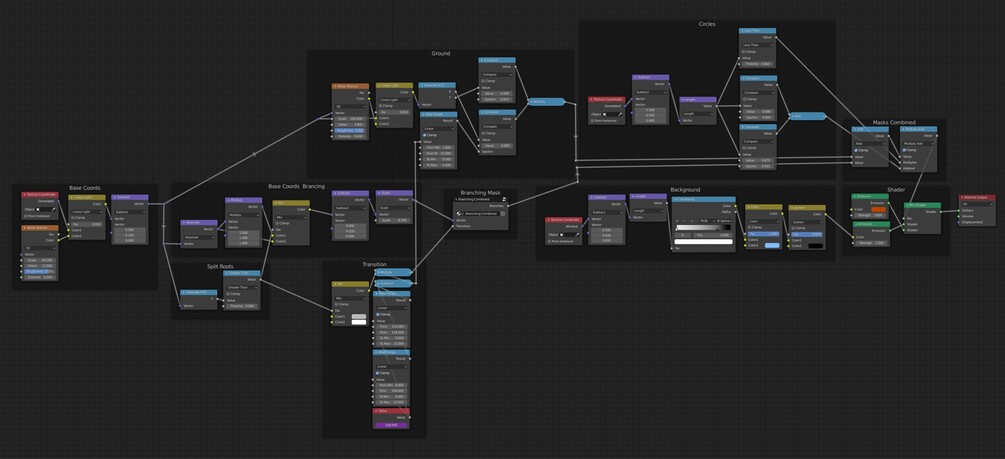Select the Split Roots frame label
Screen dimensions: 1005x459
click(220, 267)
